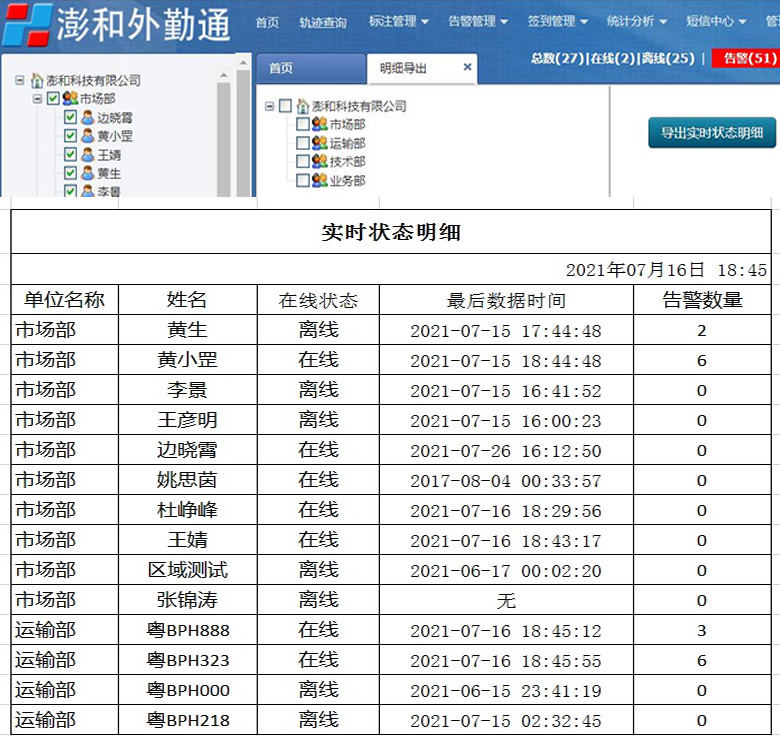Click the 黄小罡 user icon
780x736 pixels.
[x=88, y=136]
